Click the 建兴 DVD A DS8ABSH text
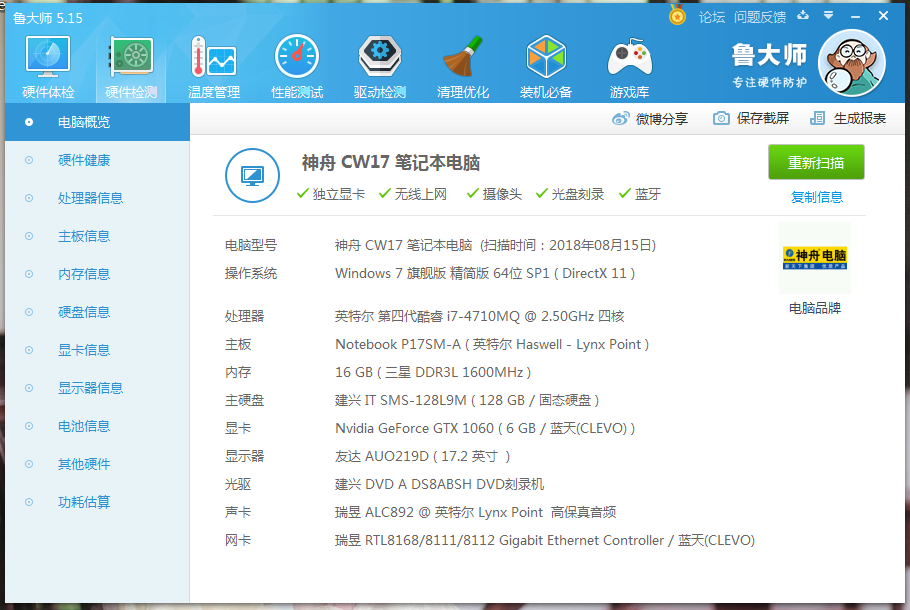This screenshot has height=610, width=910. [439, 484]
